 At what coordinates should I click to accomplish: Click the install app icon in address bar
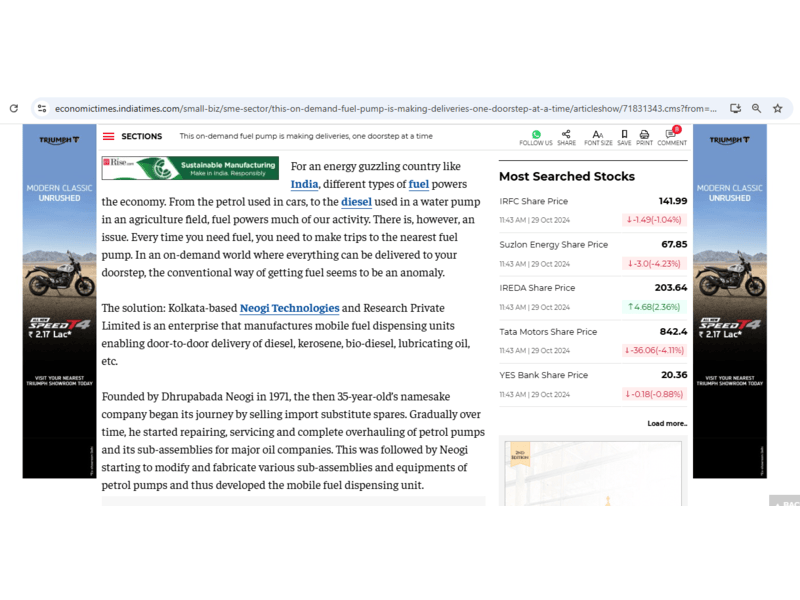pyautogui.click(x=735, y=108)
